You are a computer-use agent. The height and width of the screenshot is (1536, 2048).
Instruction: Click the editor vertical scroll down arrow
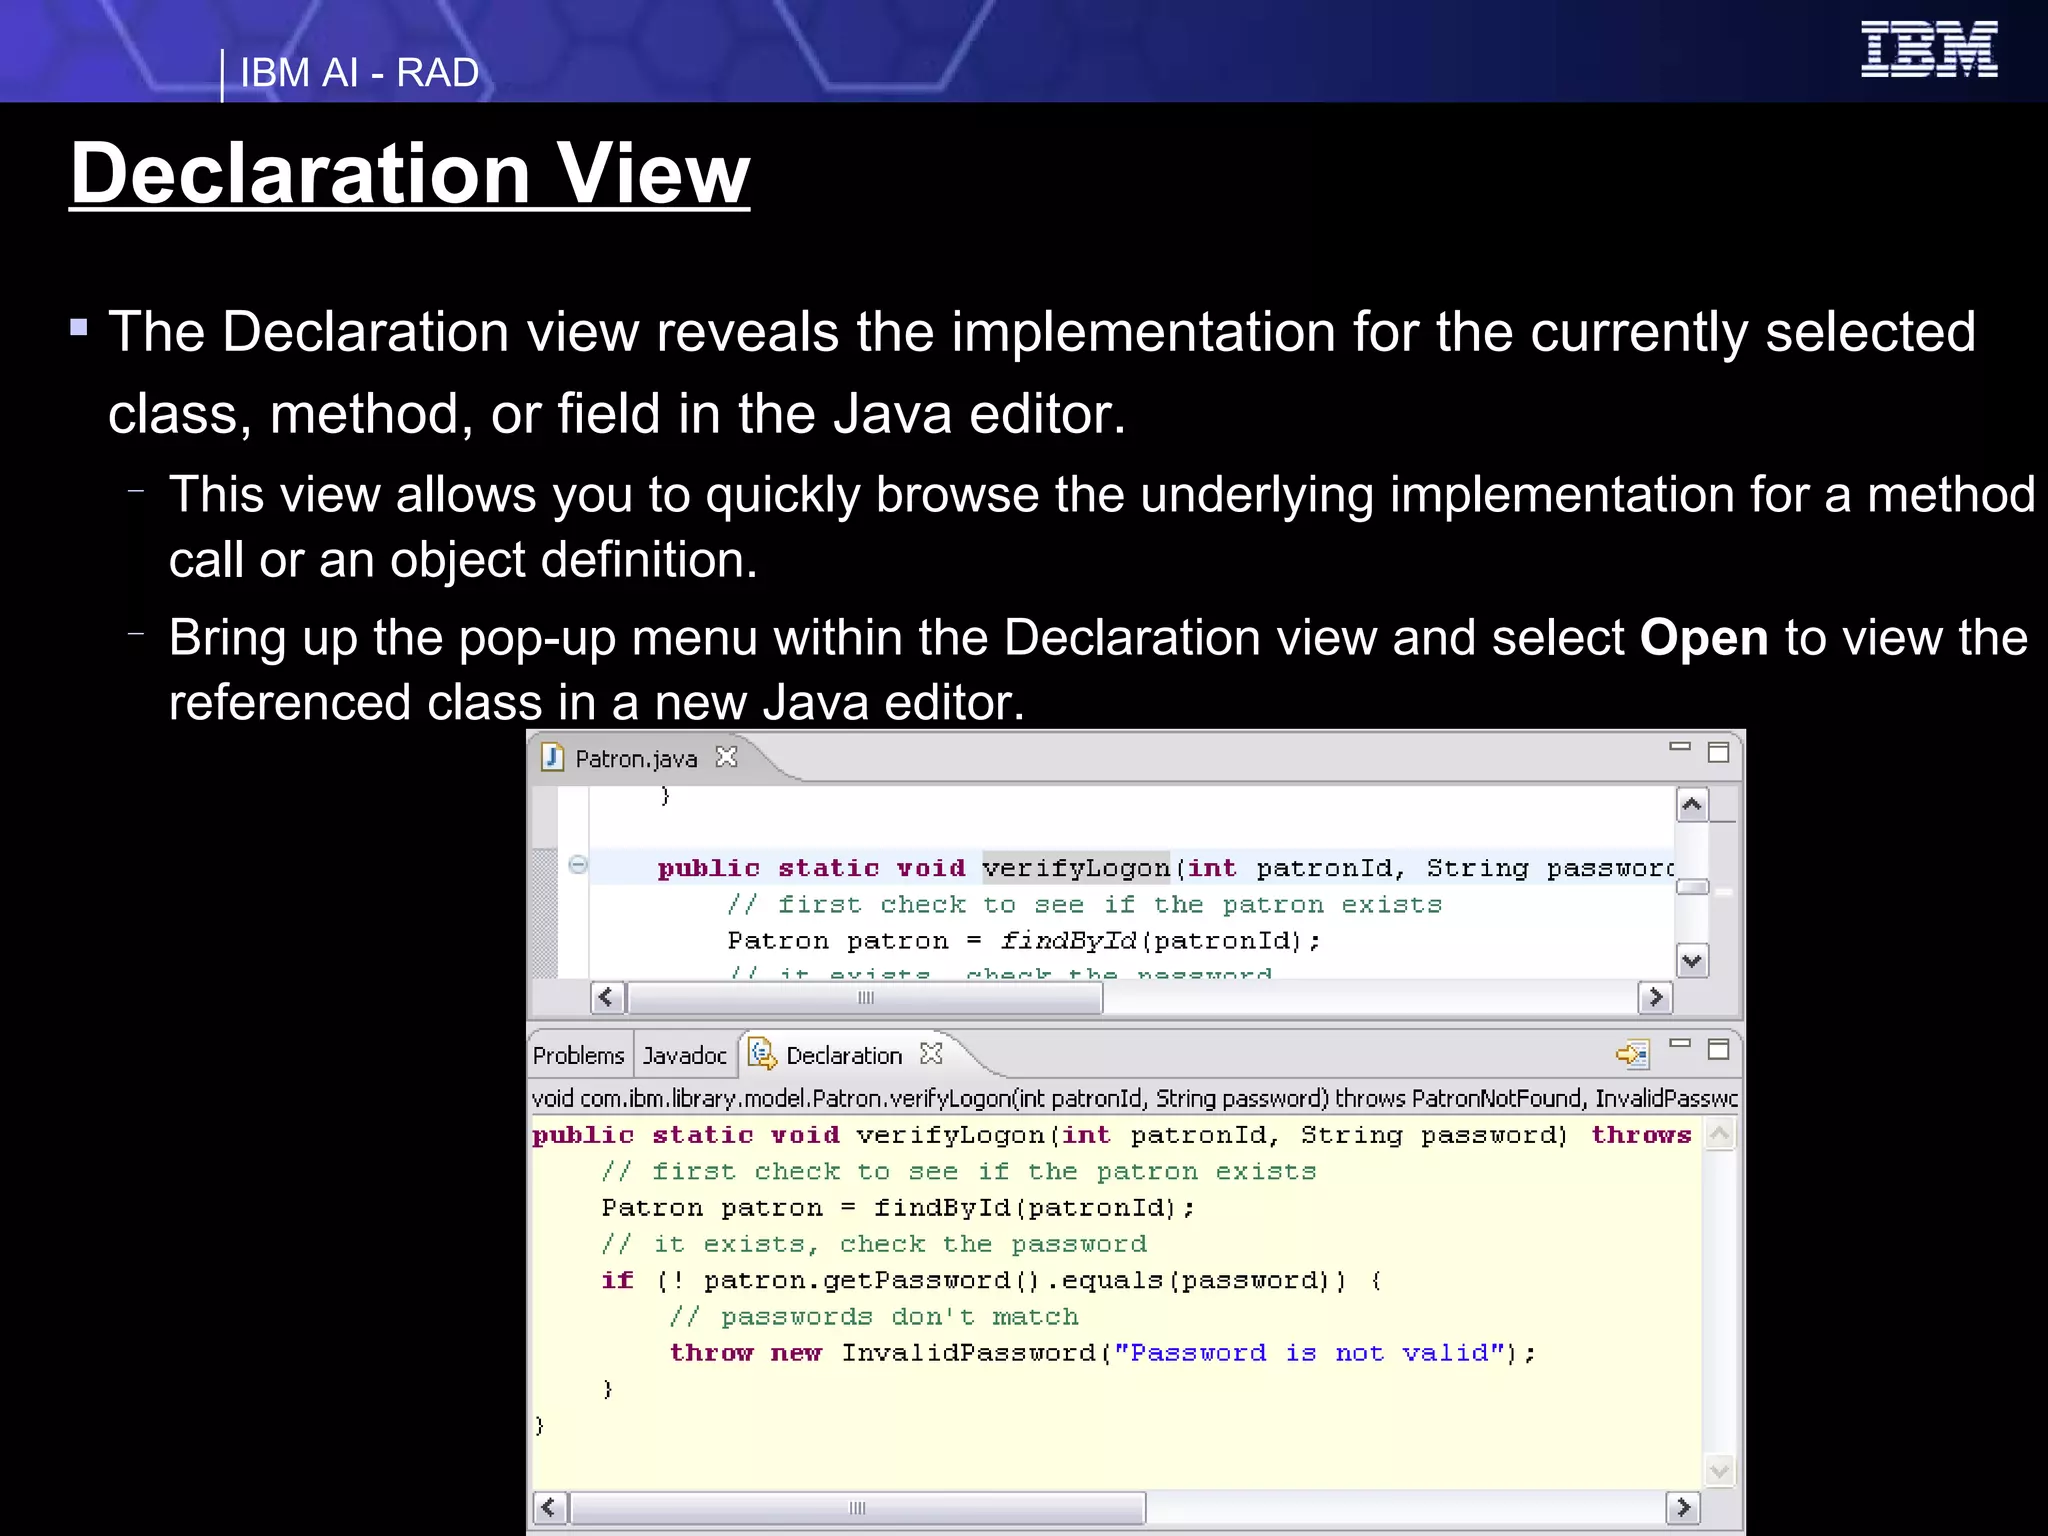[1692, 961]
